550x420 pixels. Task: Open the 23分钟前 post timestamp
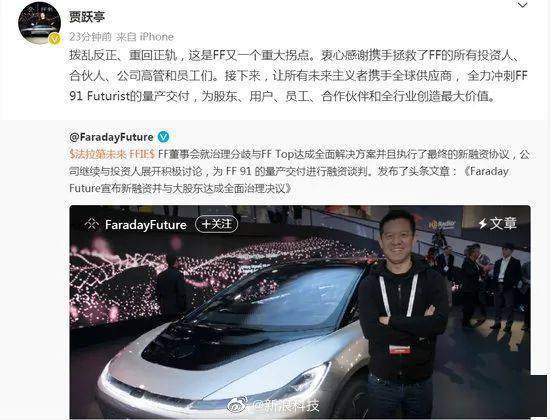tap(90, 37)
